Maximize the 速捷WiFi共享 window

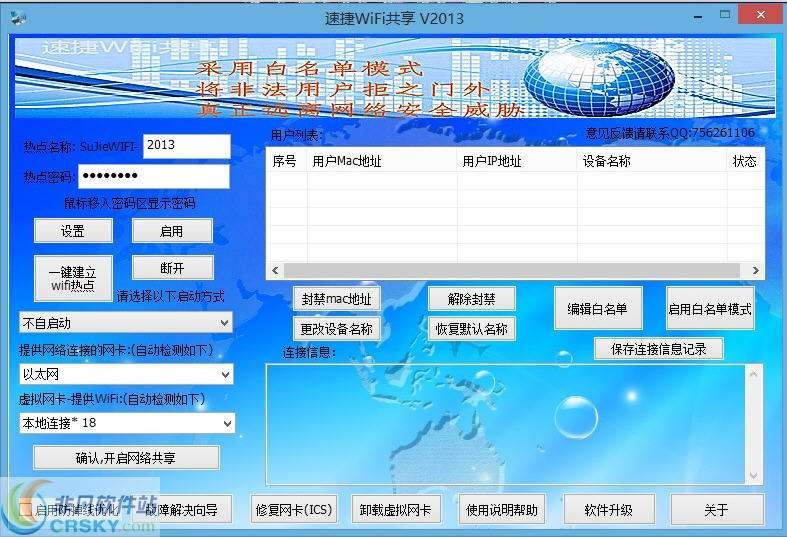[x=725, y=15]
